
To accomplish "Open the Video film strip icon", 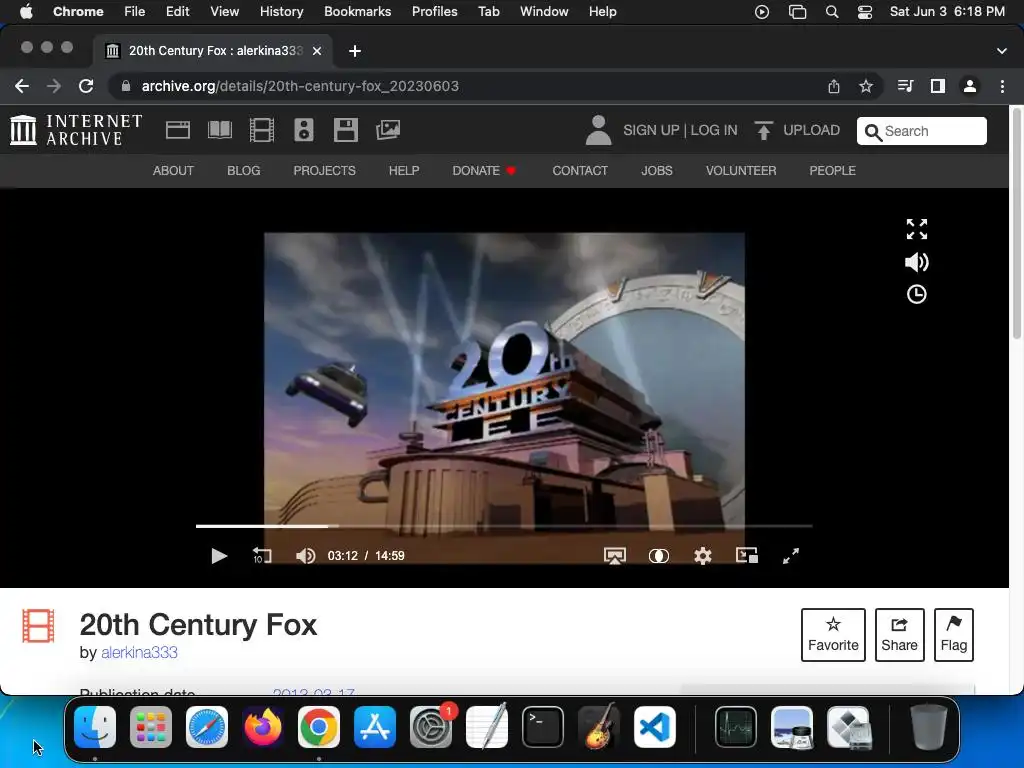I will pos(261,130).
